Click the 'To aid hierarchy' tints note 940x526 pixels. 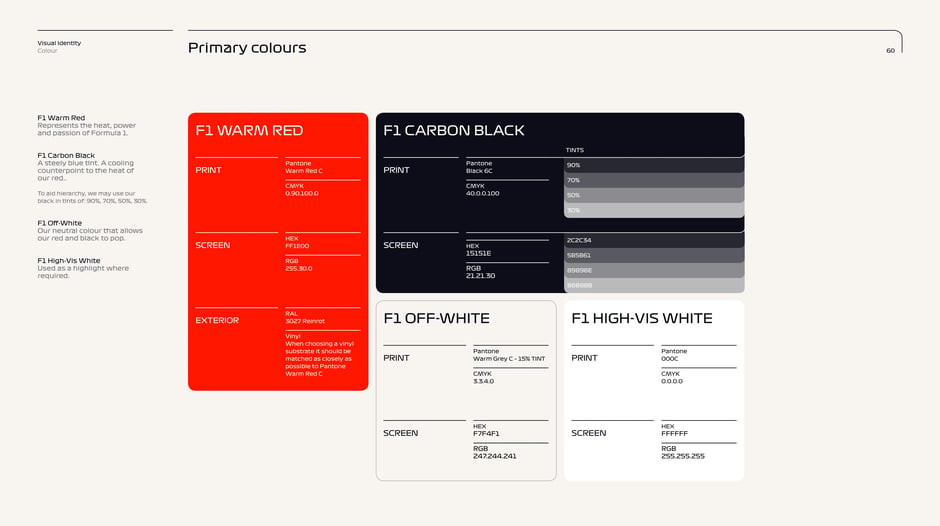(92, 197)
